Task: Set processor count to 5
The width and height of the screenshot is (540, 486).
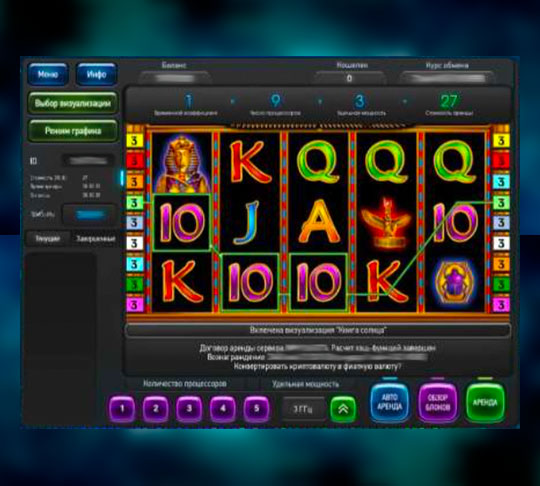Action: click(256, 409)
